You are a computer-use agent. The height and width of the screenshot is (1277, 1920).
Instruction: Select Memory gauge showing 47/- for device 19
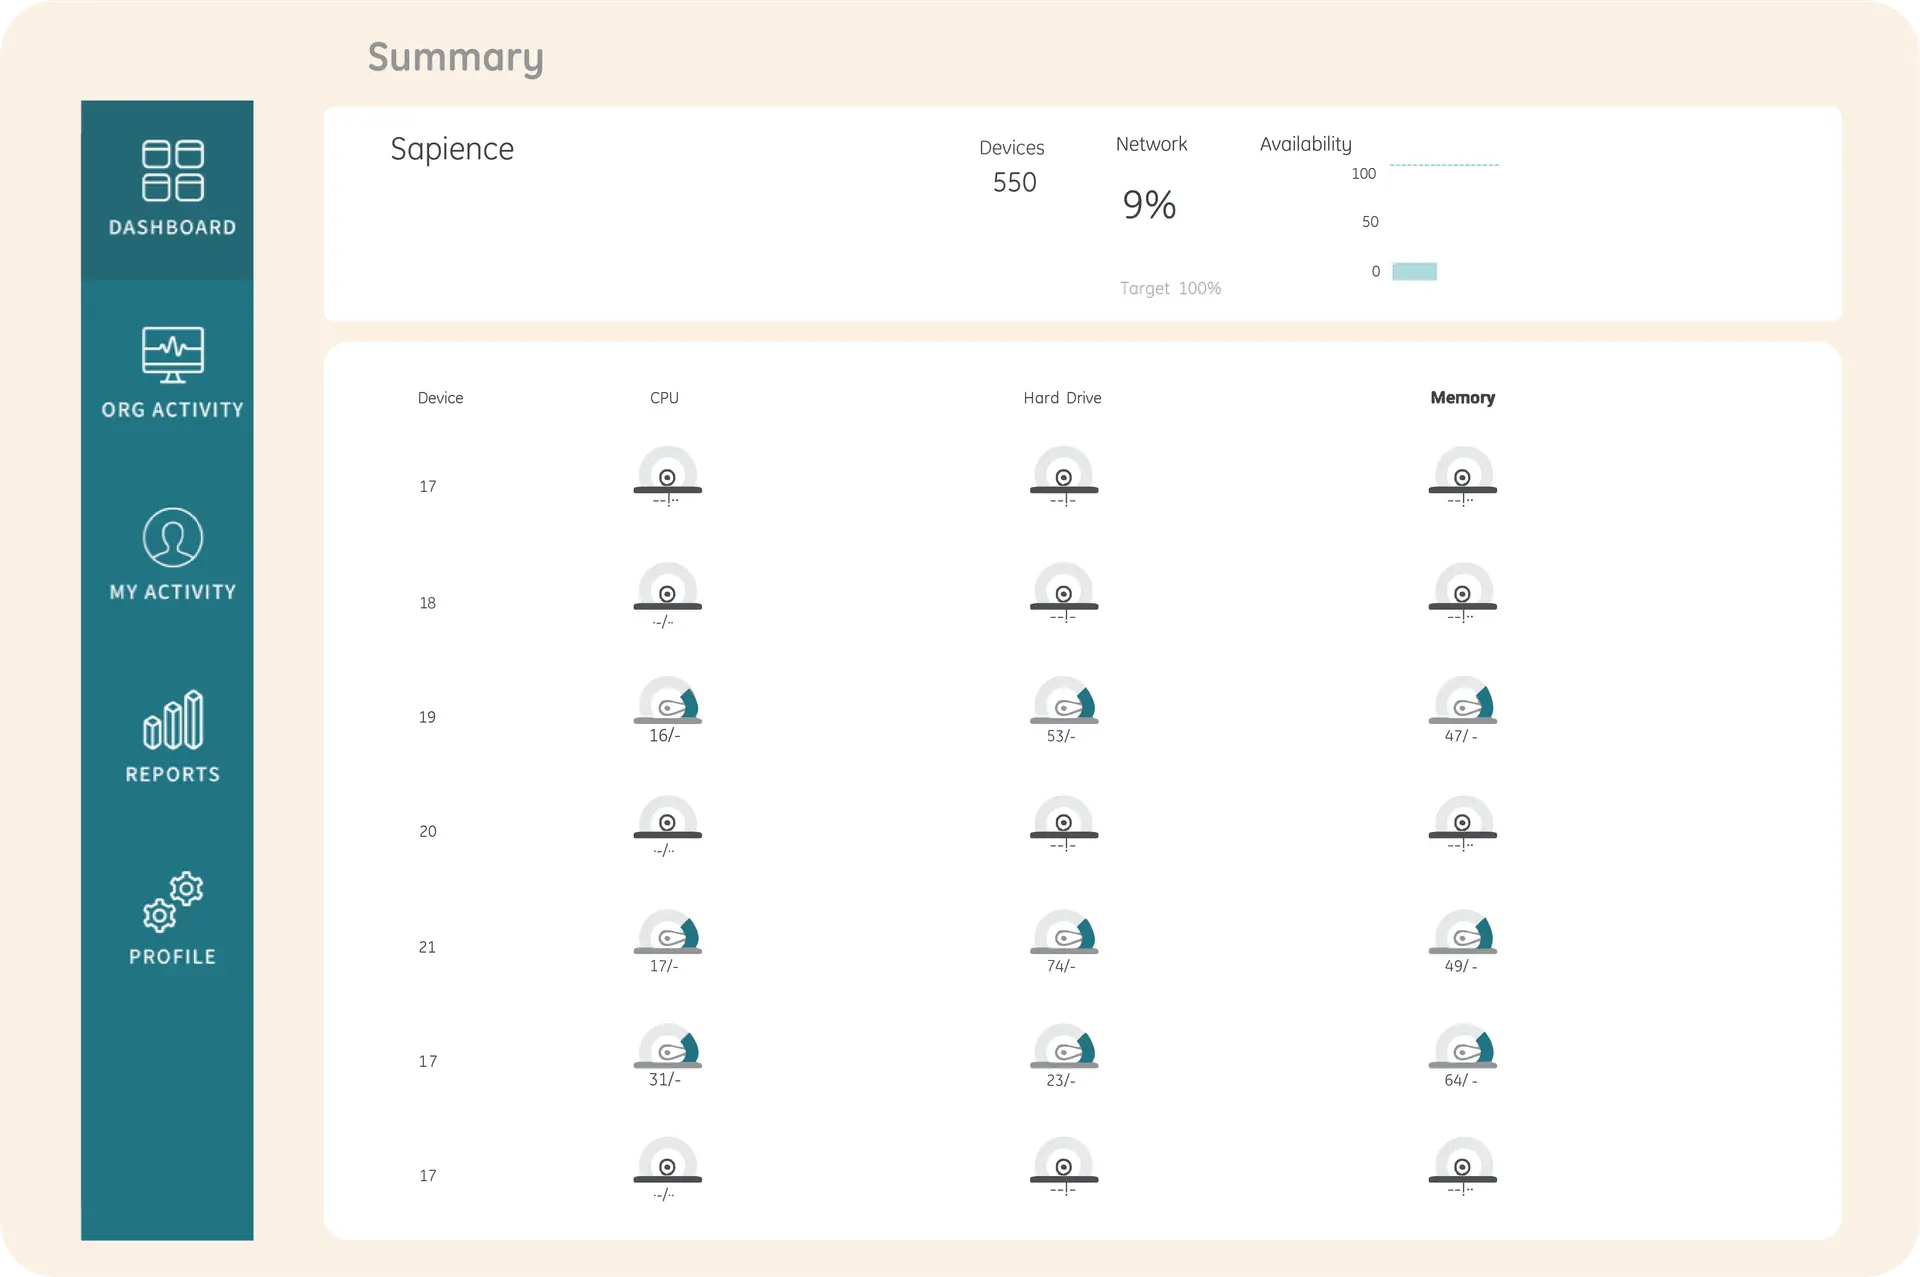1462,706
